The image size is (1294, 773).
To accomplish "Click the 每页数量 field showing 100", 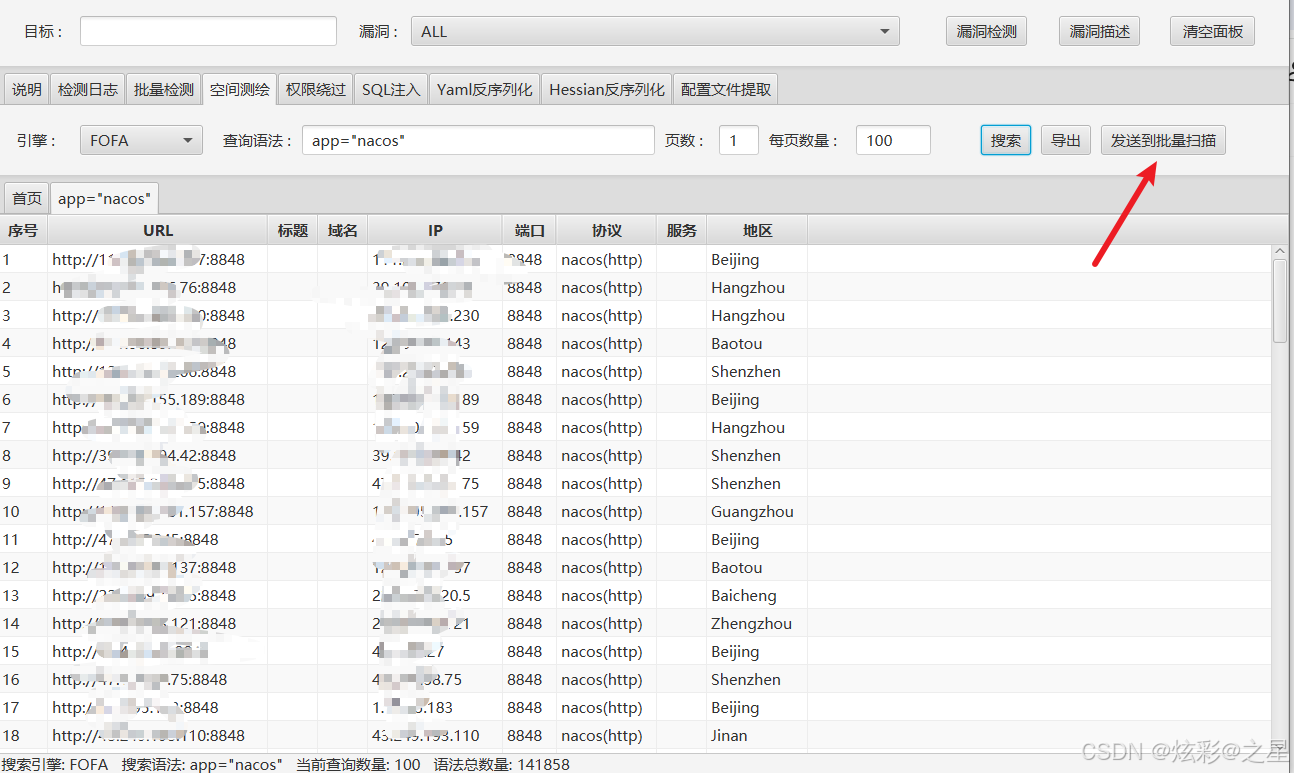I will 893,140.
